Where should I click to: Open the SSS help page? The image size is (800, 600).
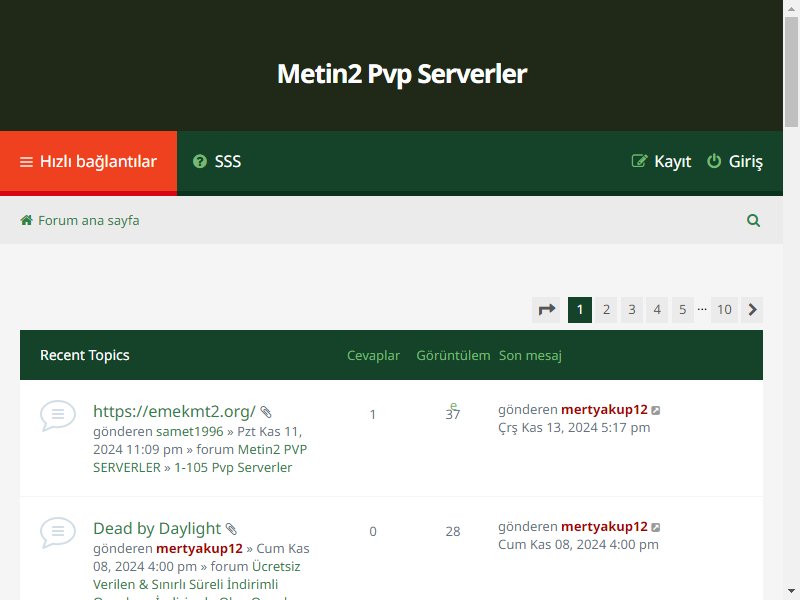pyautogui.click(x=217, y=162)
